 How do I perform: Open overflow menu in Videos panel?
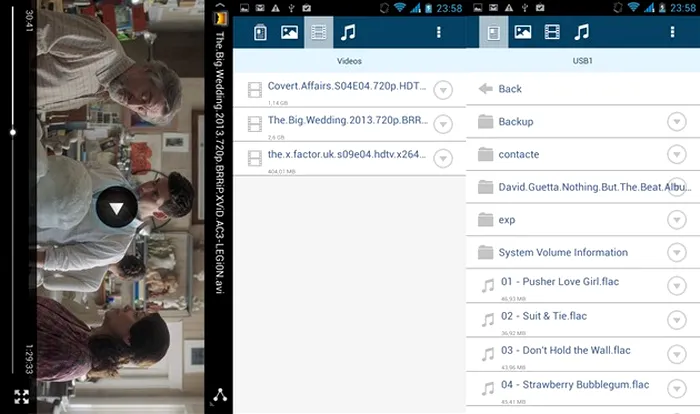(438, 32)
